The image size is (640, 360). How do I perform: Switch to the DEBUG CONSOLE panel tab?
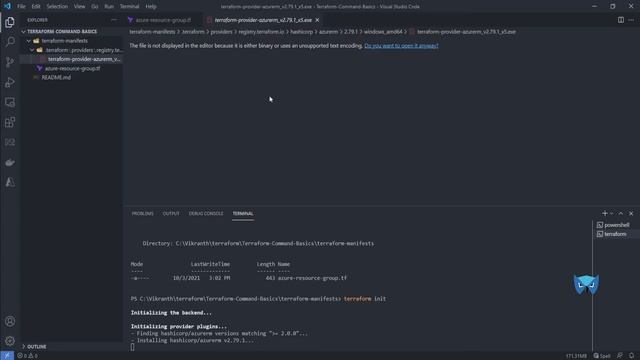coord(206,213)
